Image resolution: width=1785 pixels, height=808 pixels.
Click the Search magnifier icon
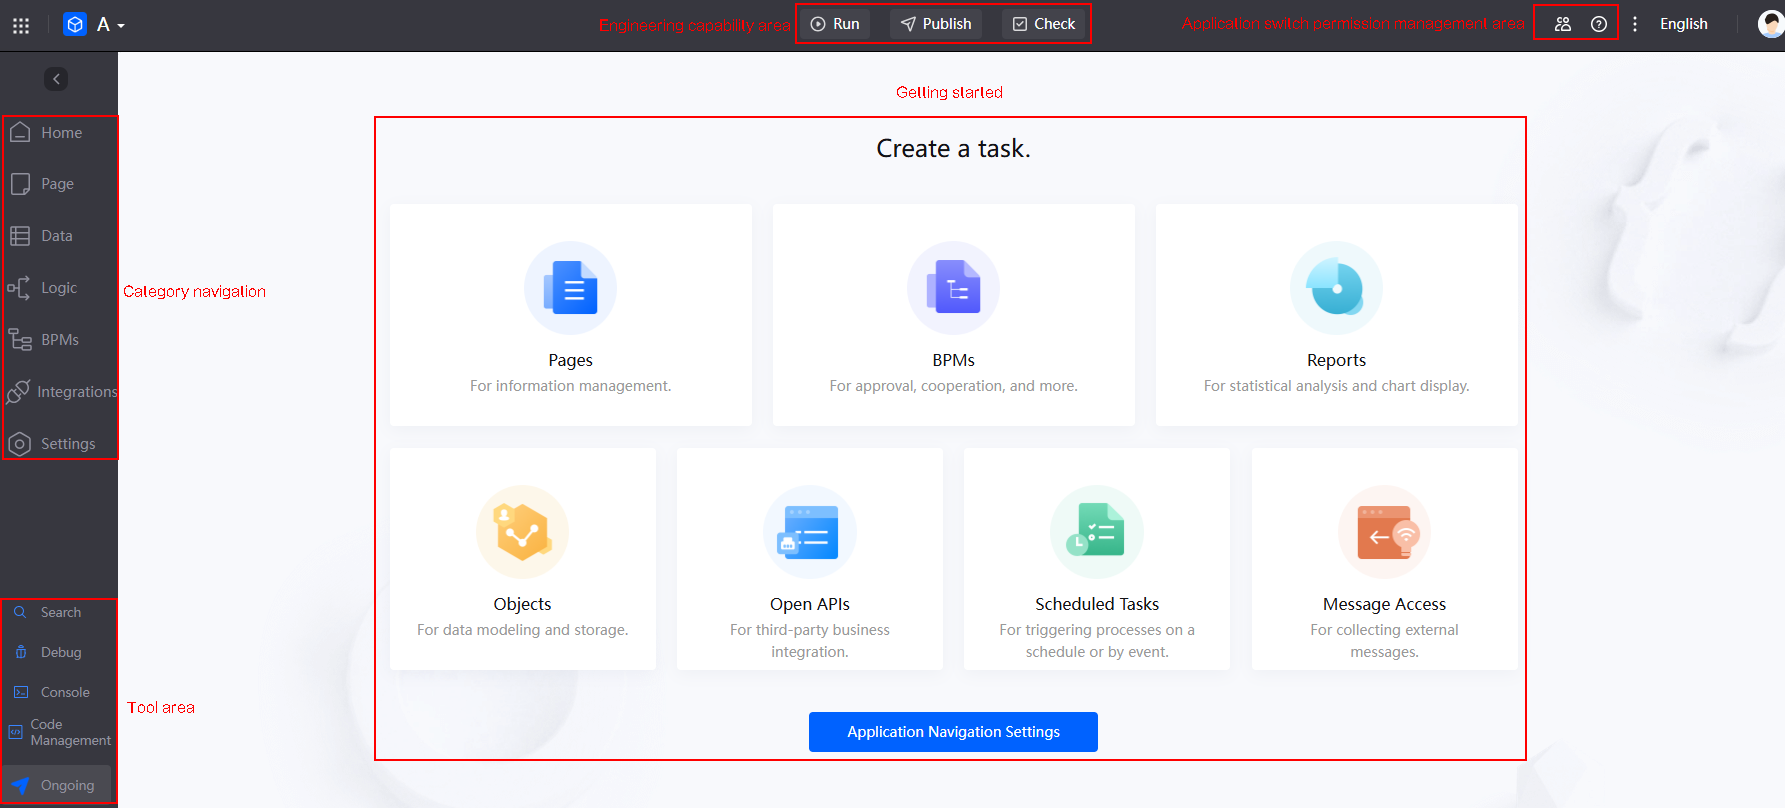pos(20,612)
